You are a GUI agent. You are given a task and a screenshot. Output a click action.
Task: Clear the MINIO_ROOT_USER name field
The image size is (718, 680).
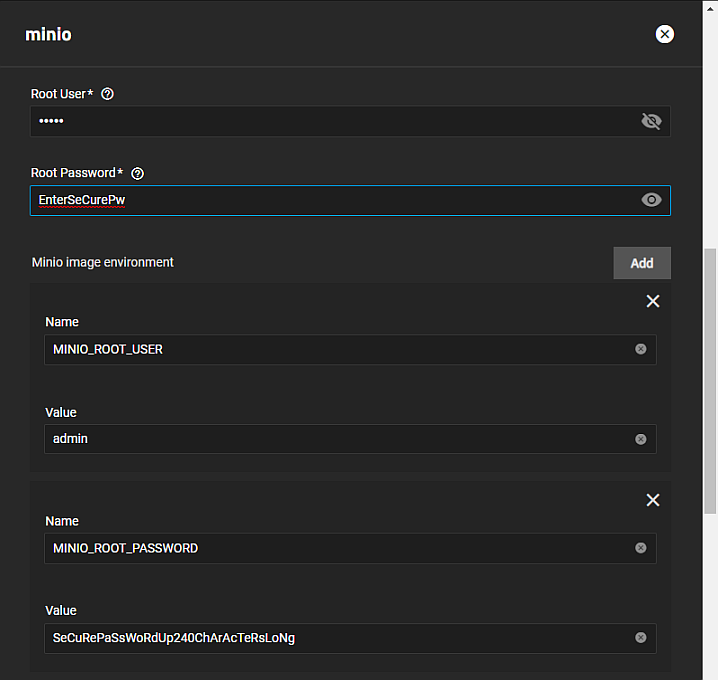tap(641, 349)
